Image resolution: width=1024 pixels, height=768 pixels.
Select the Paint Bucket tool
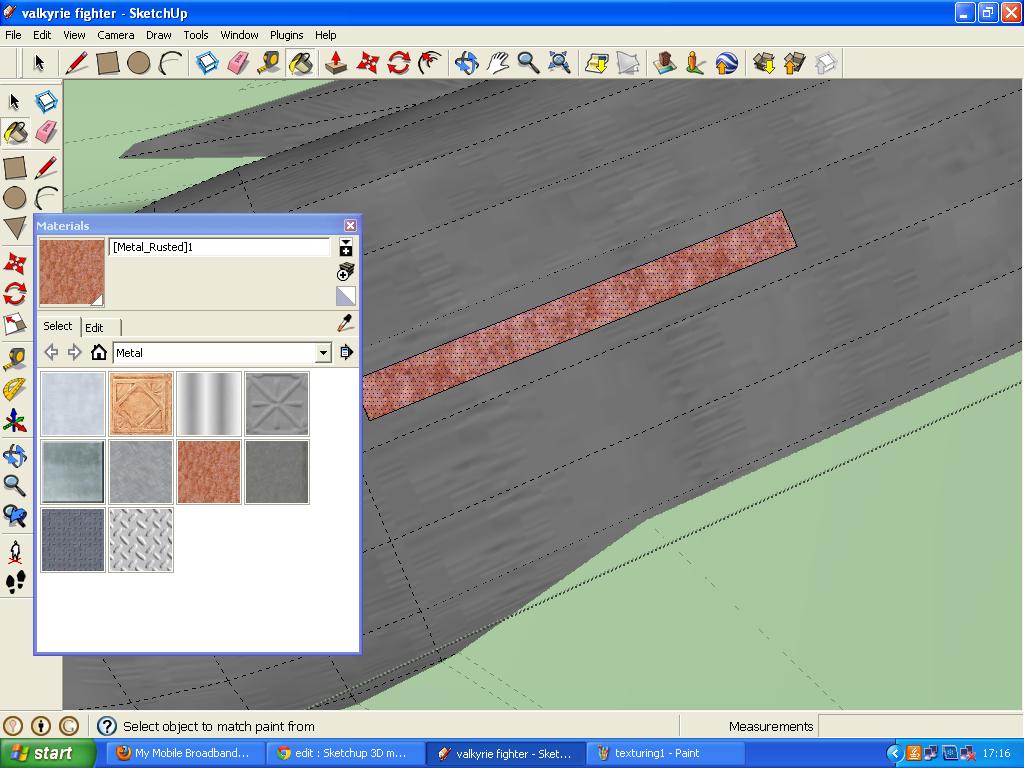(299, 62)
